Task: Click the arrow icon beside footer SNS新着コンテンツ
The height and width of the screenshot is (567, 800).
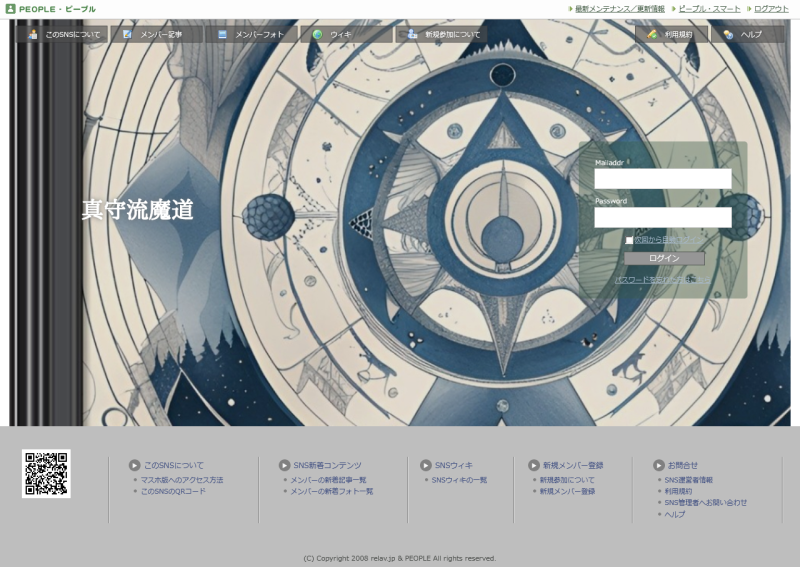Action: 284,465
